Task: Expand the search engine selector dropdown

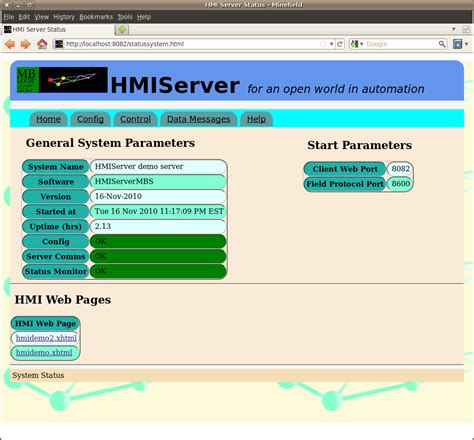Action: [x=357, y=44]
